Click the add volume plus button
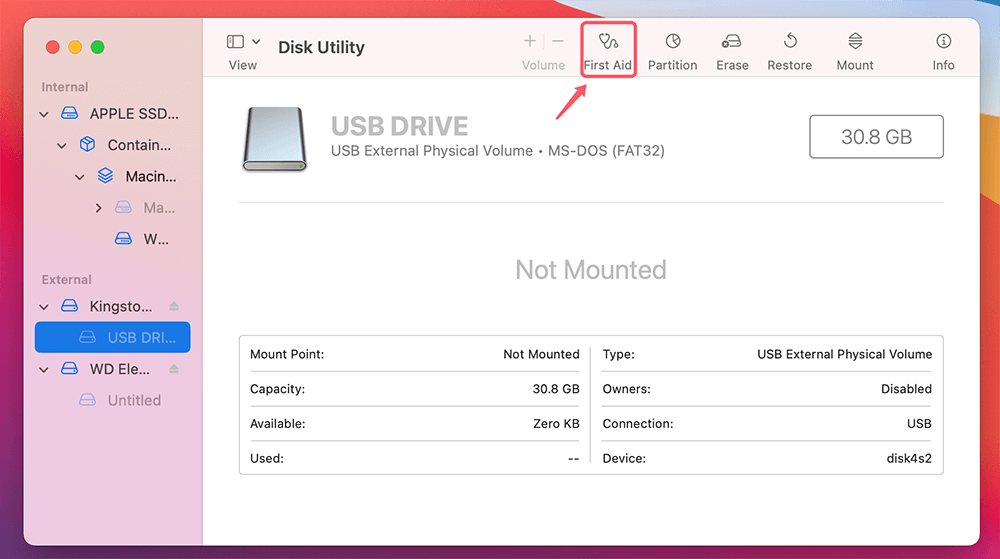1000x559 pixels. [530, 42]
